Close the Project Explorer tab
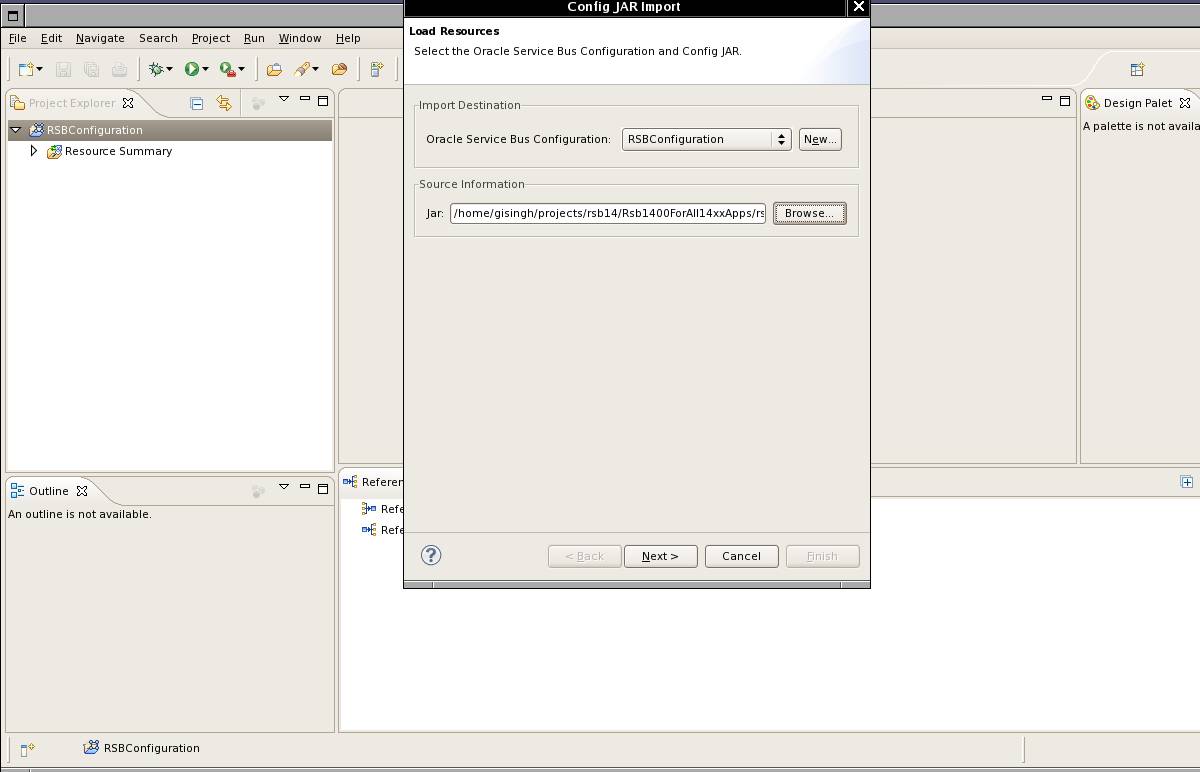Screen dimensions: 1200x772 coord(128,102)
